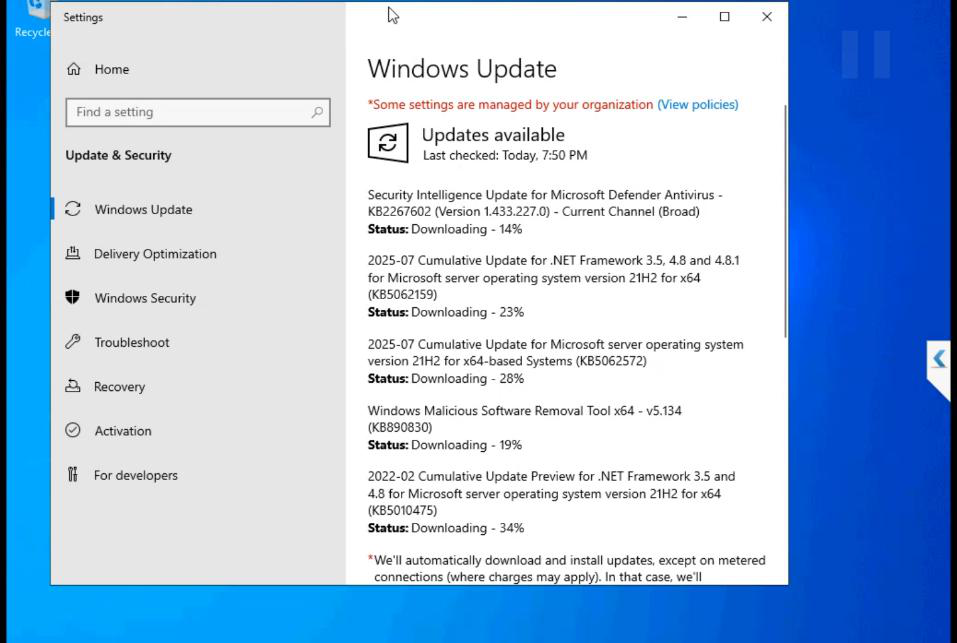Close the Settings window
Viewport: 957px width, 643px height.
(x=767, y=17)
